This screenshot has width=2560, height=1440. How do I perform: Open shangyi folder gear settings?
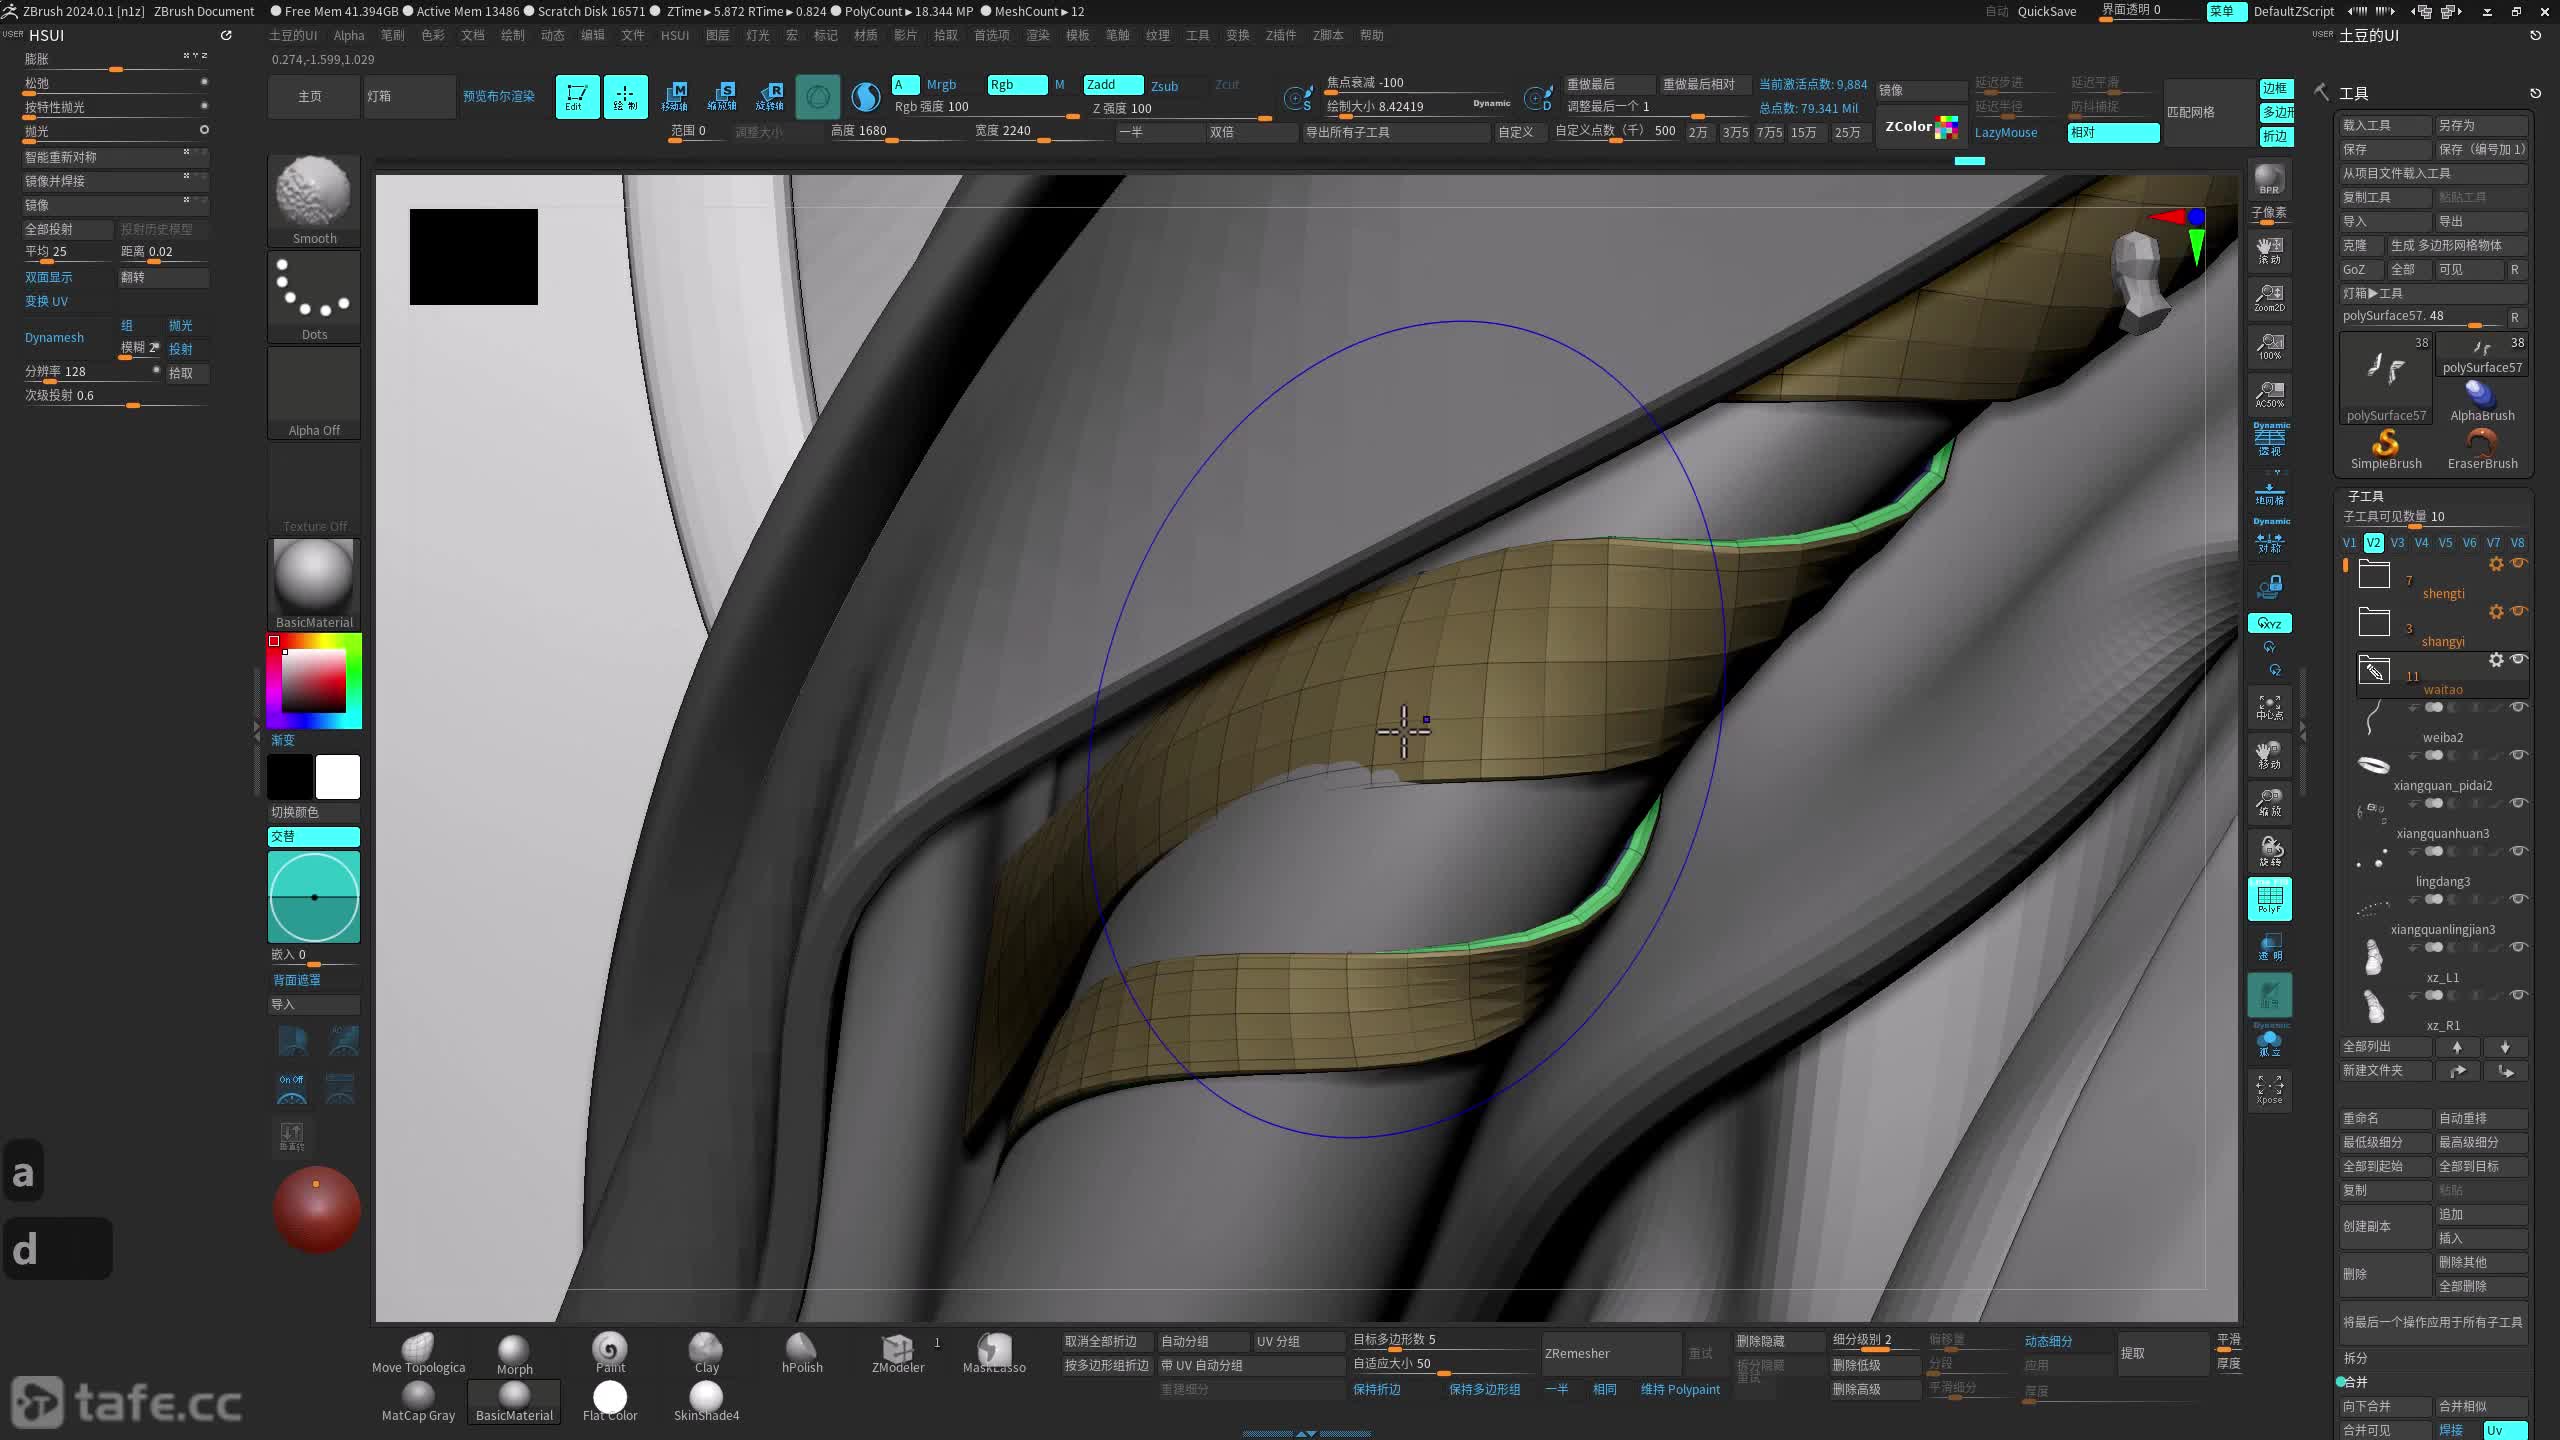tap(2496, 611)
